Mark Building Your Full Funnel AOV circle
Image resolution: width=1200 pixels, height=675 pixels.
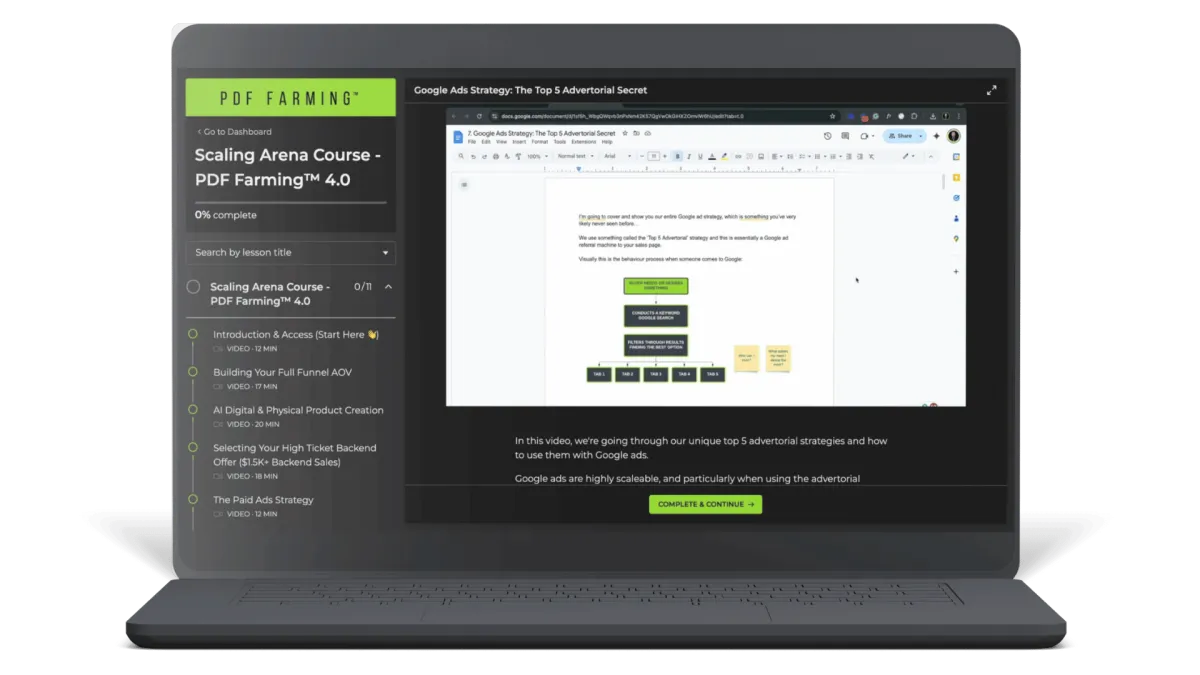(x=193, y=372)
